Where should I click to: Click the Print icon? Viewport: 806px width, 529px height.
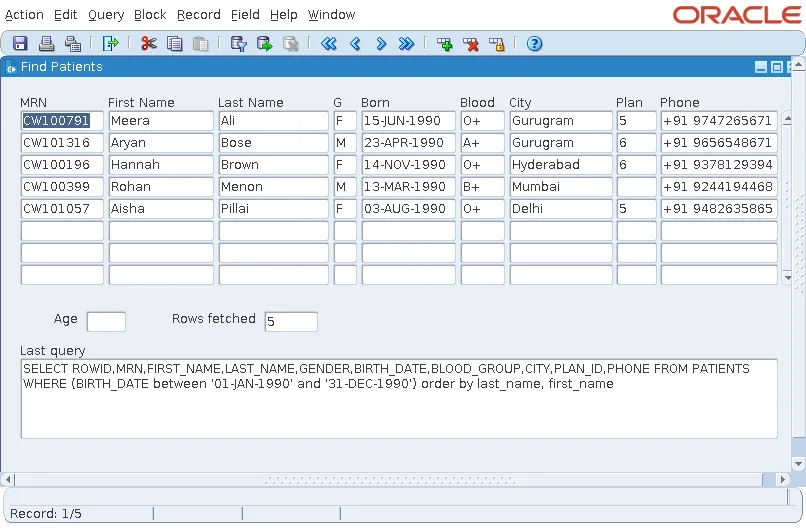(46, 44)
